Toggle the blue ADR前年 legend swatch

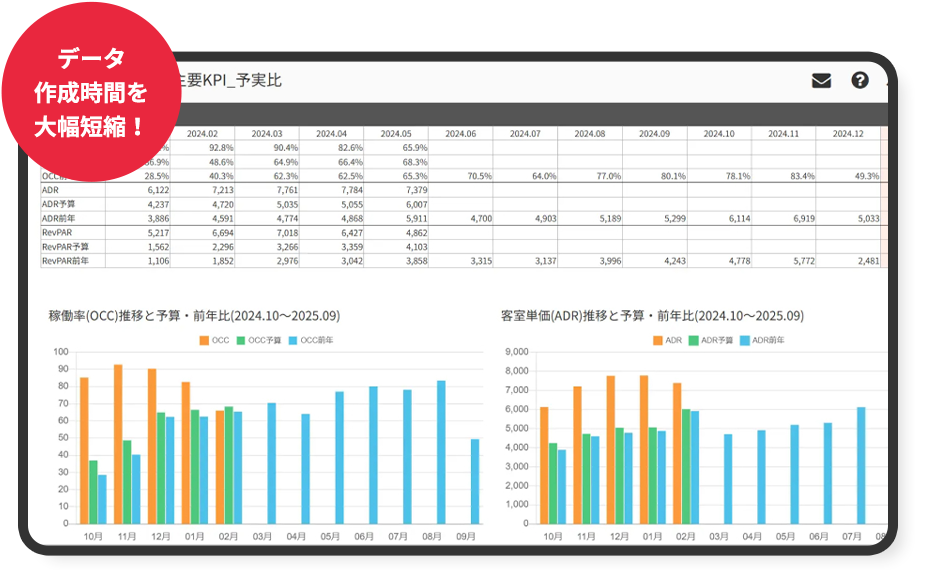(x=745, y=340)
